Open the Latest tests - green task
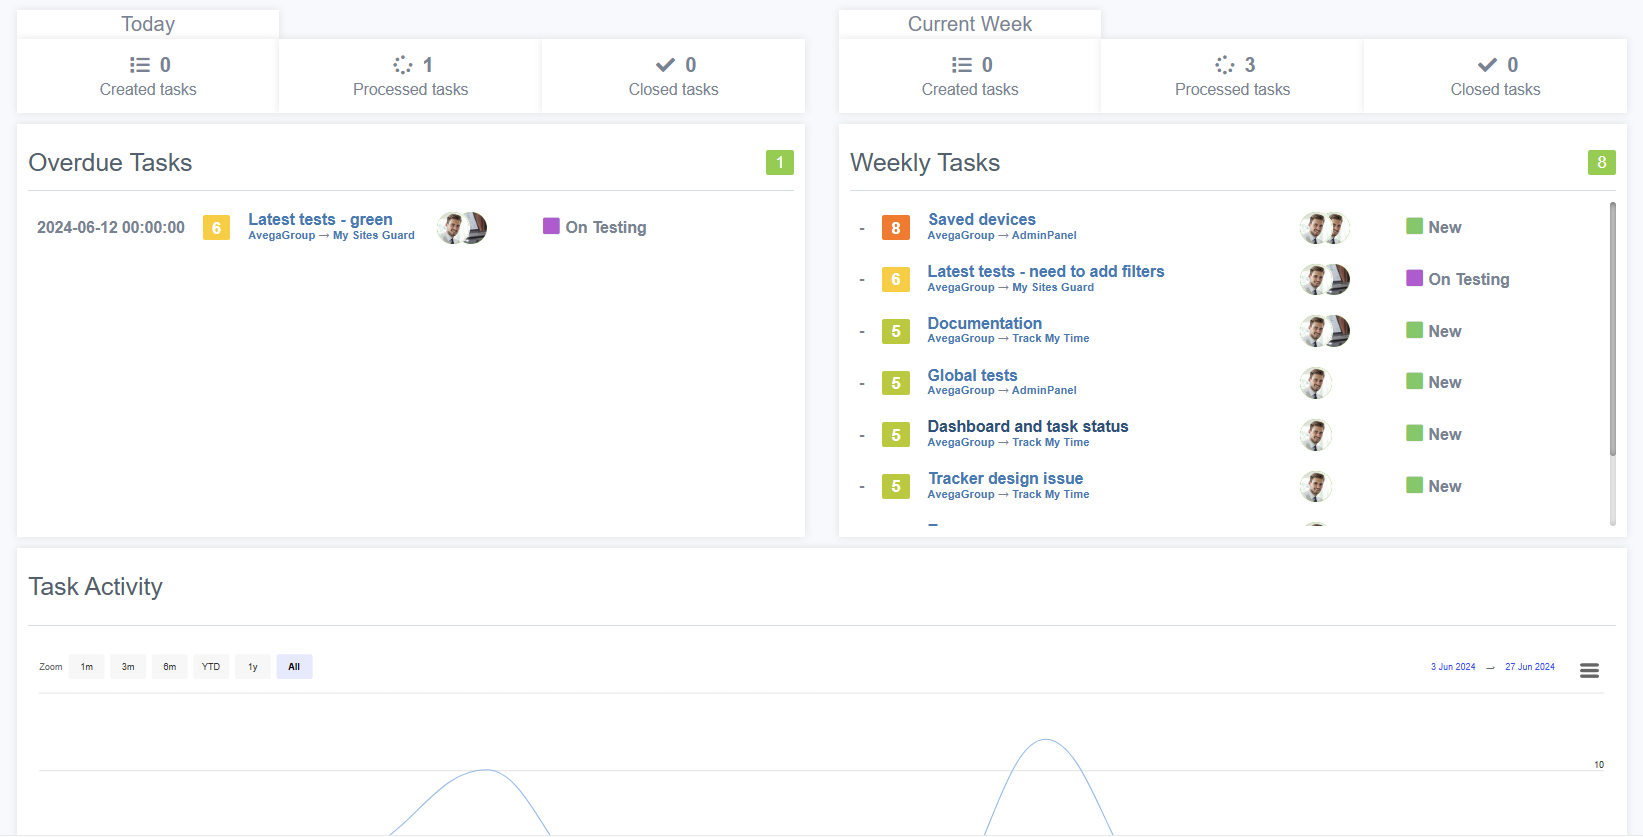1643x837 pixels. coord(320,219)
